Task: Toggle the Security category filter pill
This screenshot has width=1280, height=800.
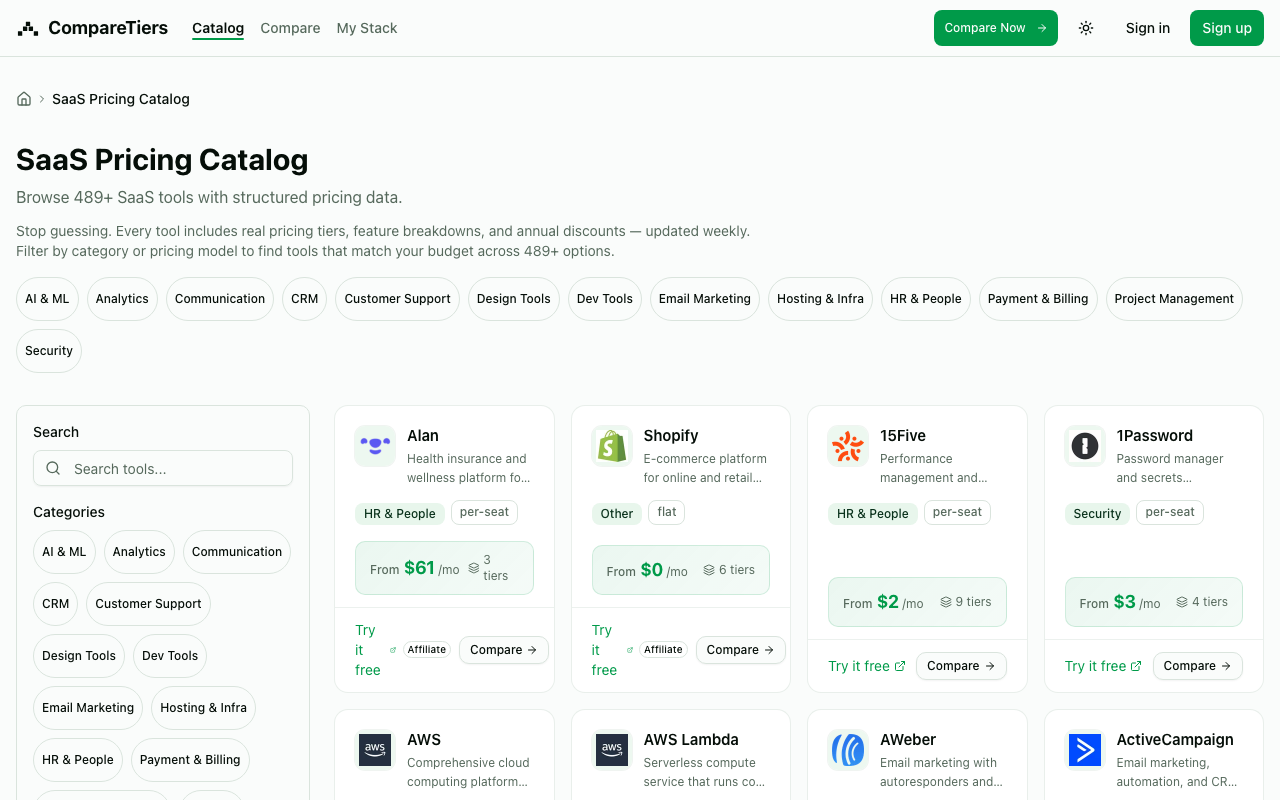Action: pos(48,350)
